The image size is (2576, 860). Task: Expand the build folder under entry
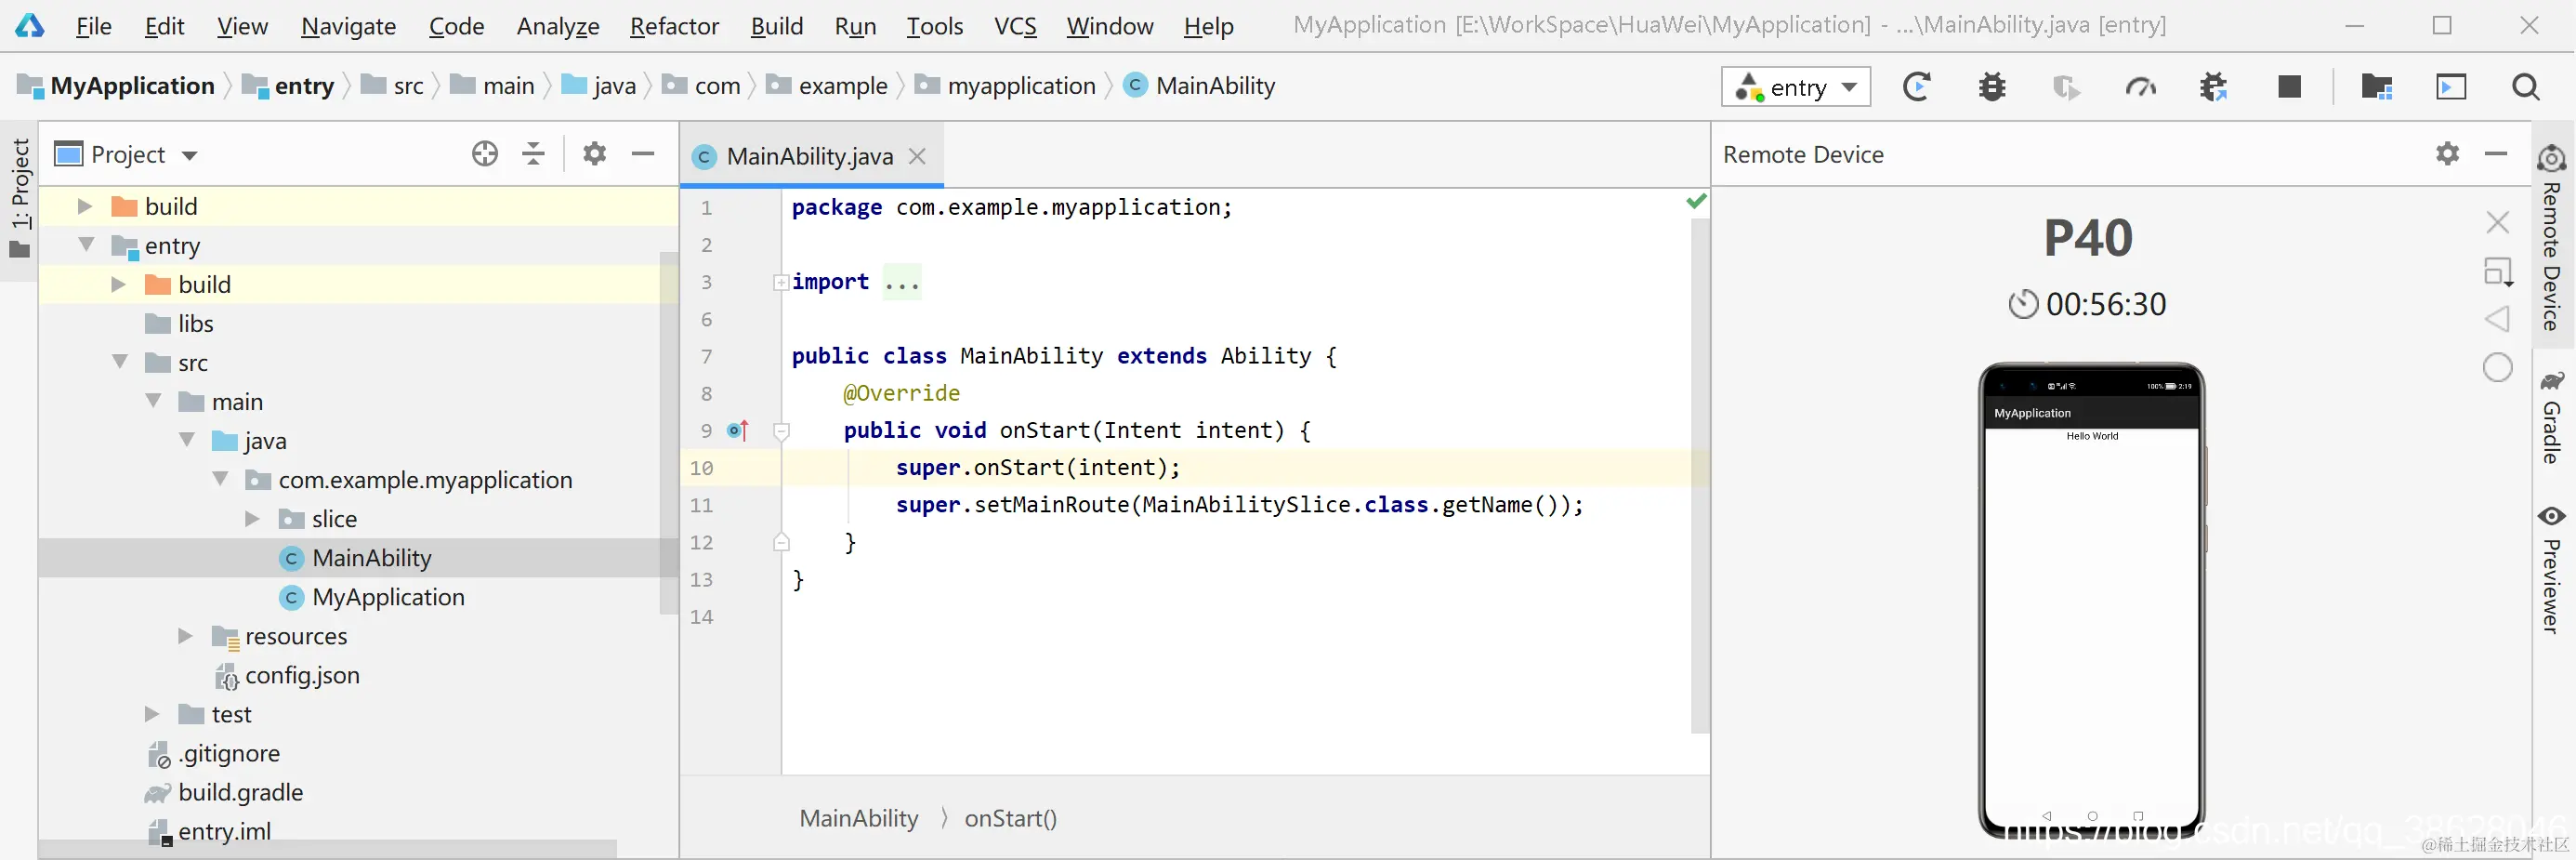click(x=118, y=284)
